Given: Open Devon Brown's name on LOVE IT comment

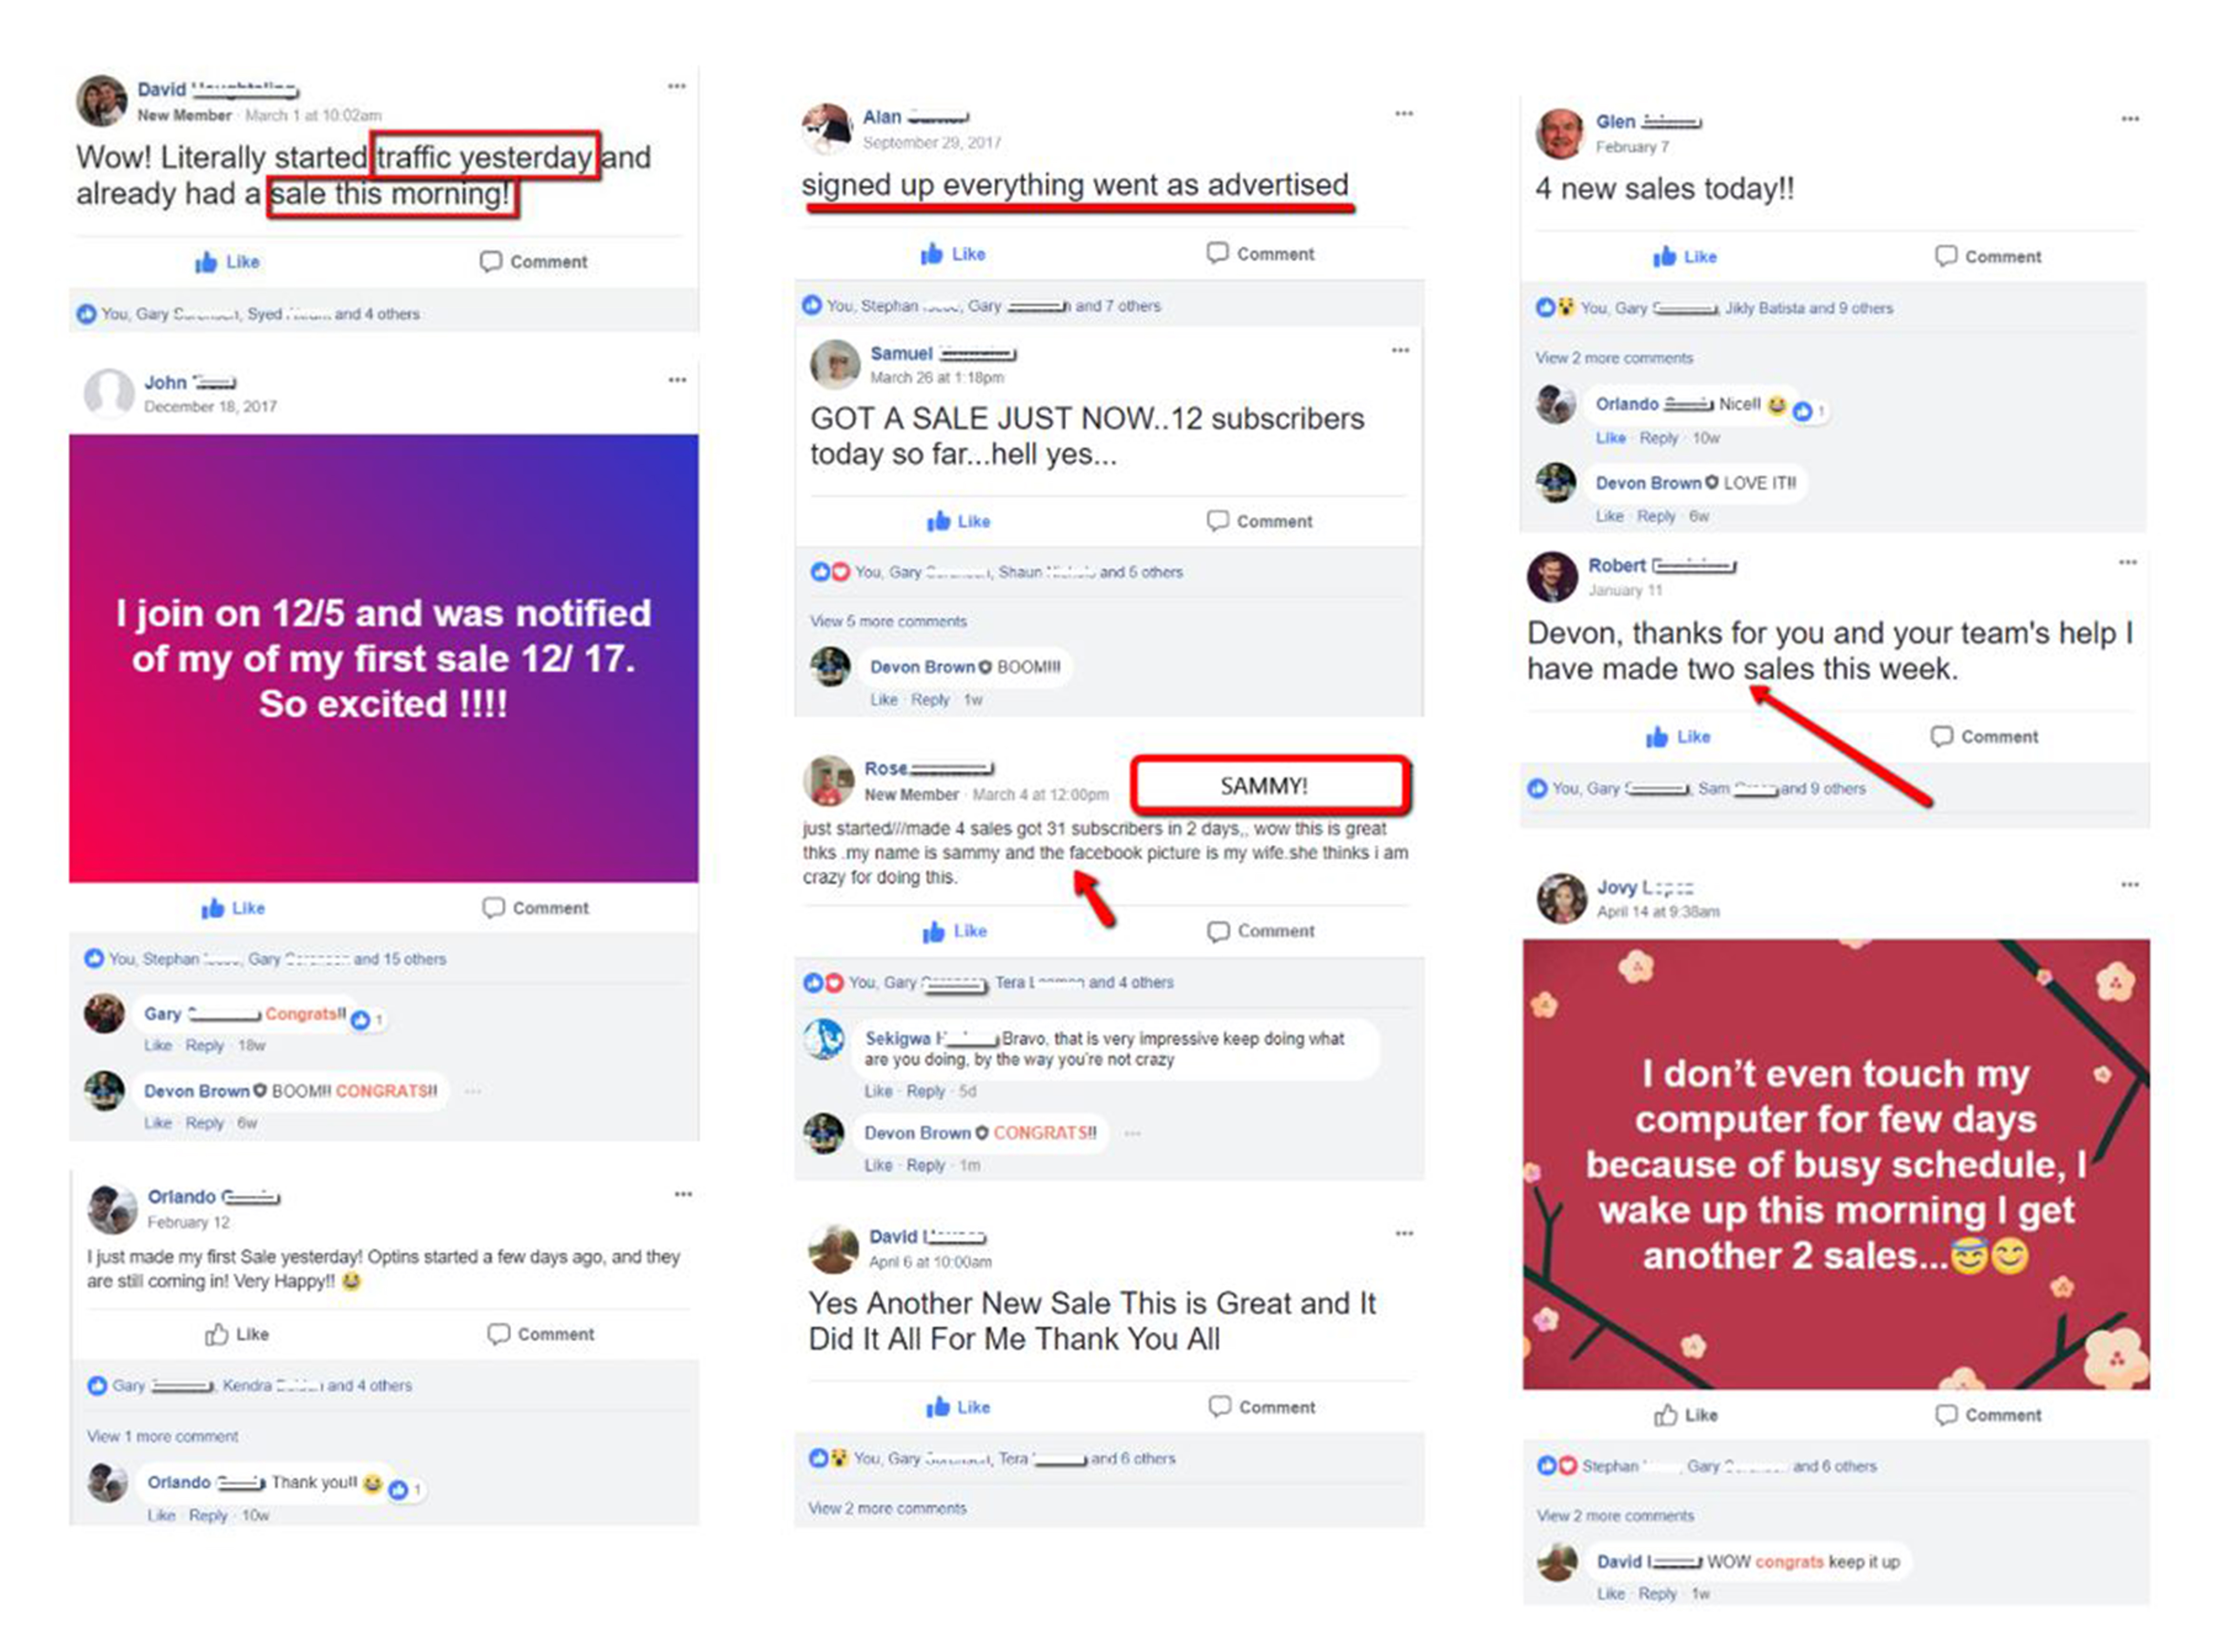Looking at the screenshot, I should 1647,483.
